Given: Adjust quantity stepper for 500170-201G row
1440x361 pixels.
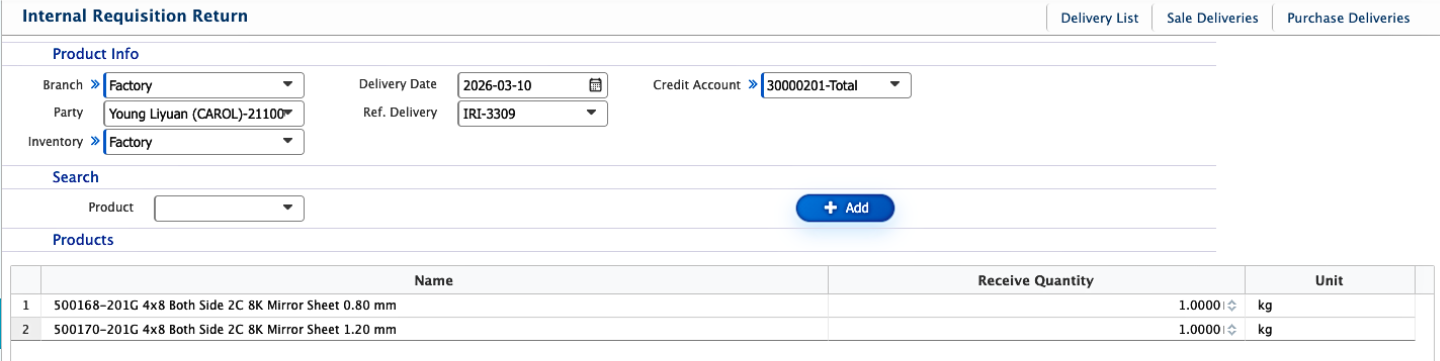Looking at the screenshot, I should tap(1233, 330).
